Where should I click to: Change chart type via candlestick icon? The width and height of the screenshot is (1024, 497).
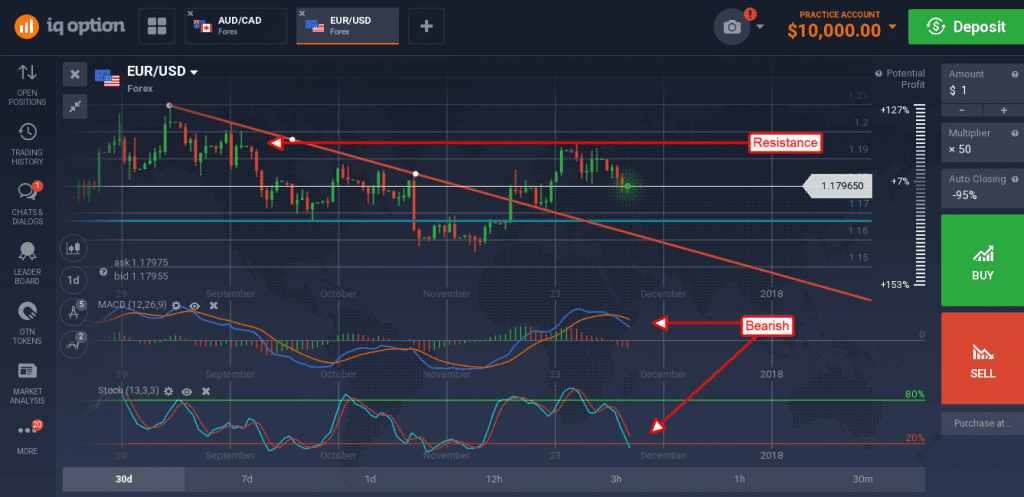coord(73,248)
